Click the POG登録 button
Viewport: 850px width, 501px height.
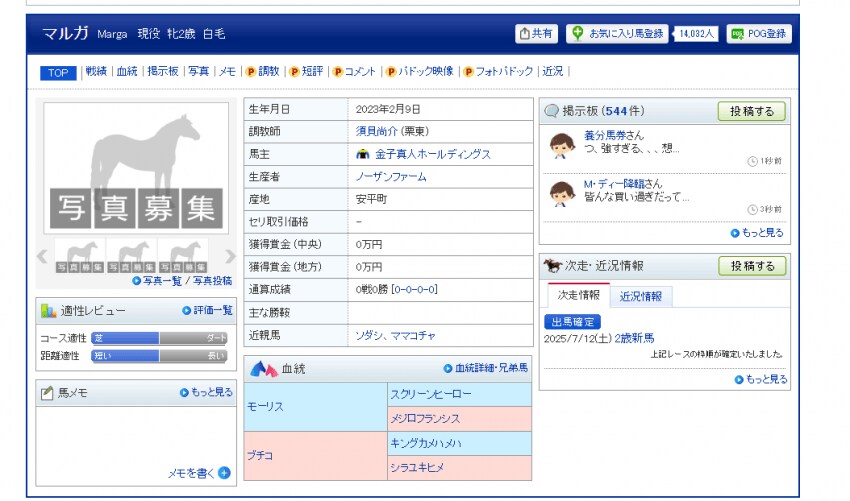point(759,34)
